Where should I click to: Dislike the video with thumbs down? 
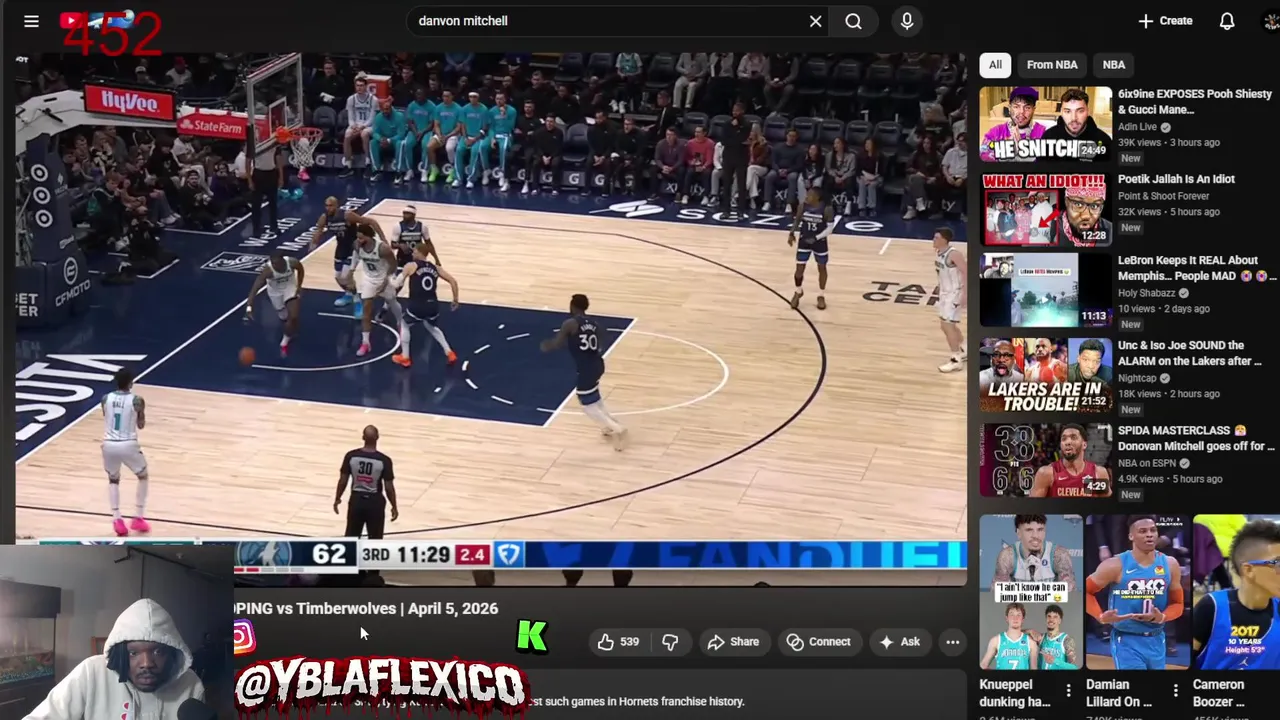click(x=670, y=642)
